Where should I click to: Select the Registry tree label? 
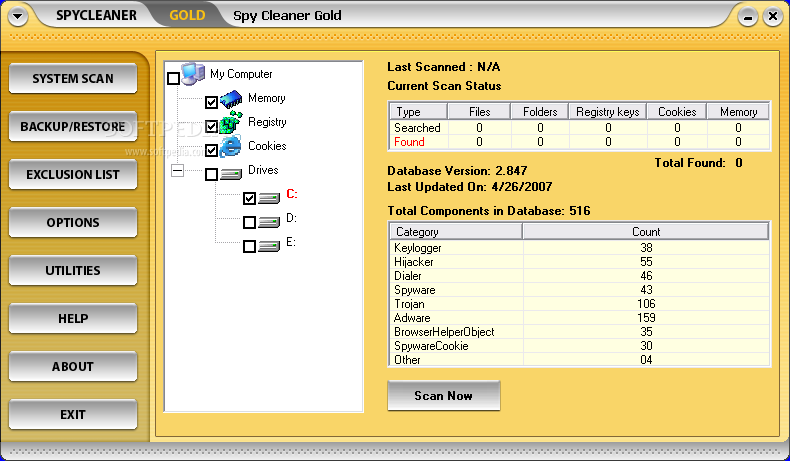267,122
